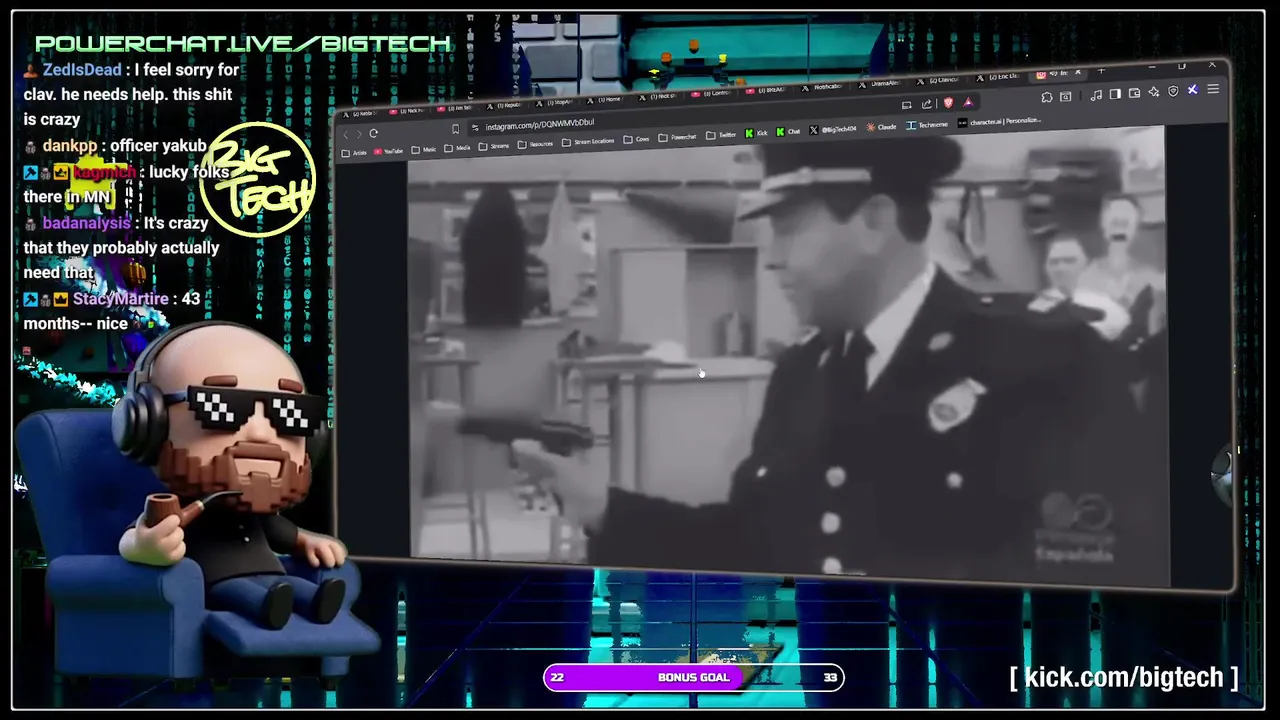The width and height of the screenshot is (1280, 720).
Task: Open the Techmeme bookmark
Action: (927, 125)
